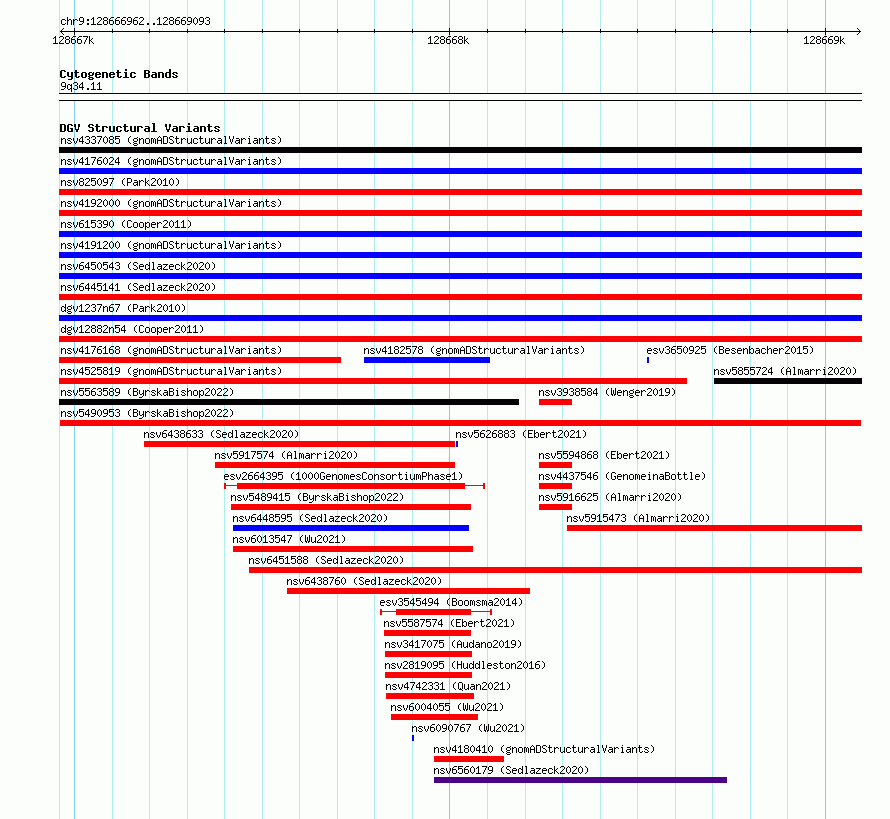Open the nsv825097 (Park2010) variant
Viewport: 890px width, 819px height.
[x=120, y=182]
